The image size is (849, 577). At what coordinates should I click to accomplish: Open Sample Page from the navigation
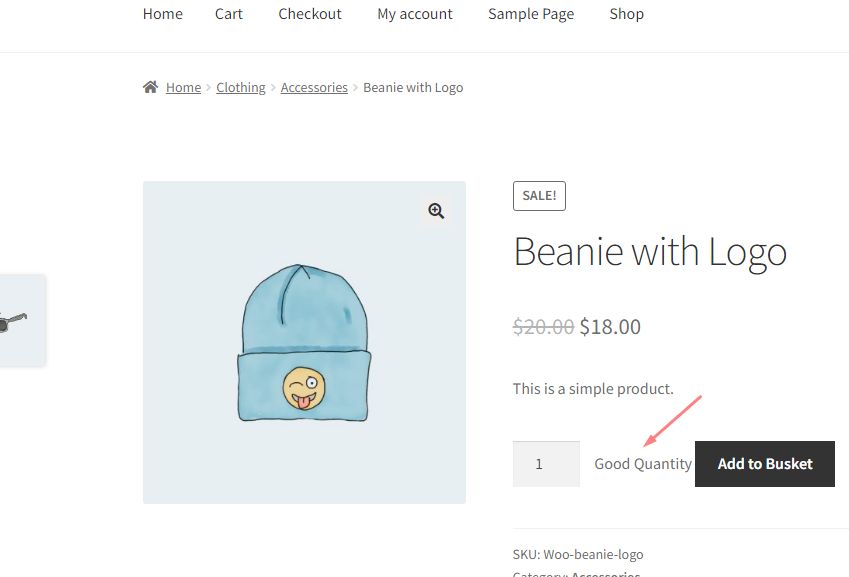click(531, 14)
